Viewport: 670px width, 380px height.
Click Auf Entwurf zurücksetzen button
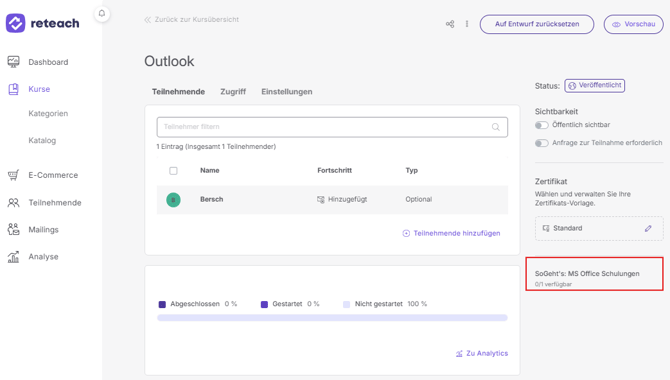pos(537,24)
